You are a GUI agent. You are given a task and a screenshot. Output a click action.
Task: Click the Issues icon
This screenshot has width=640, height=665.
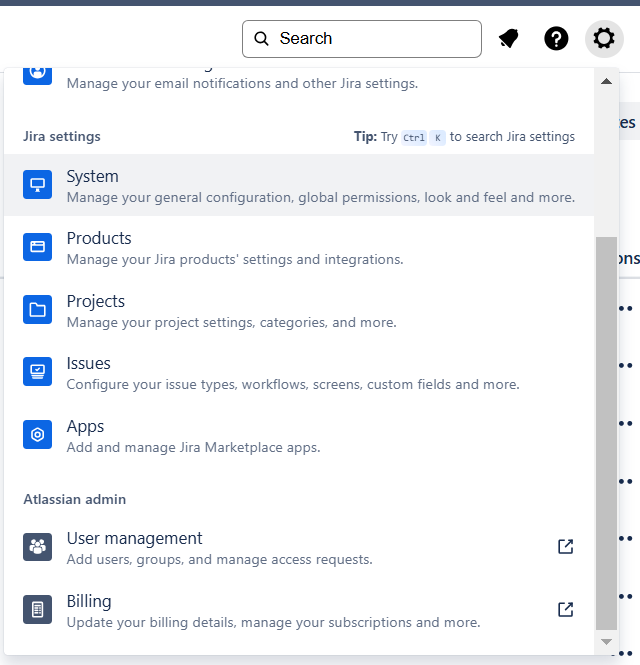click(x=37, y=372)
